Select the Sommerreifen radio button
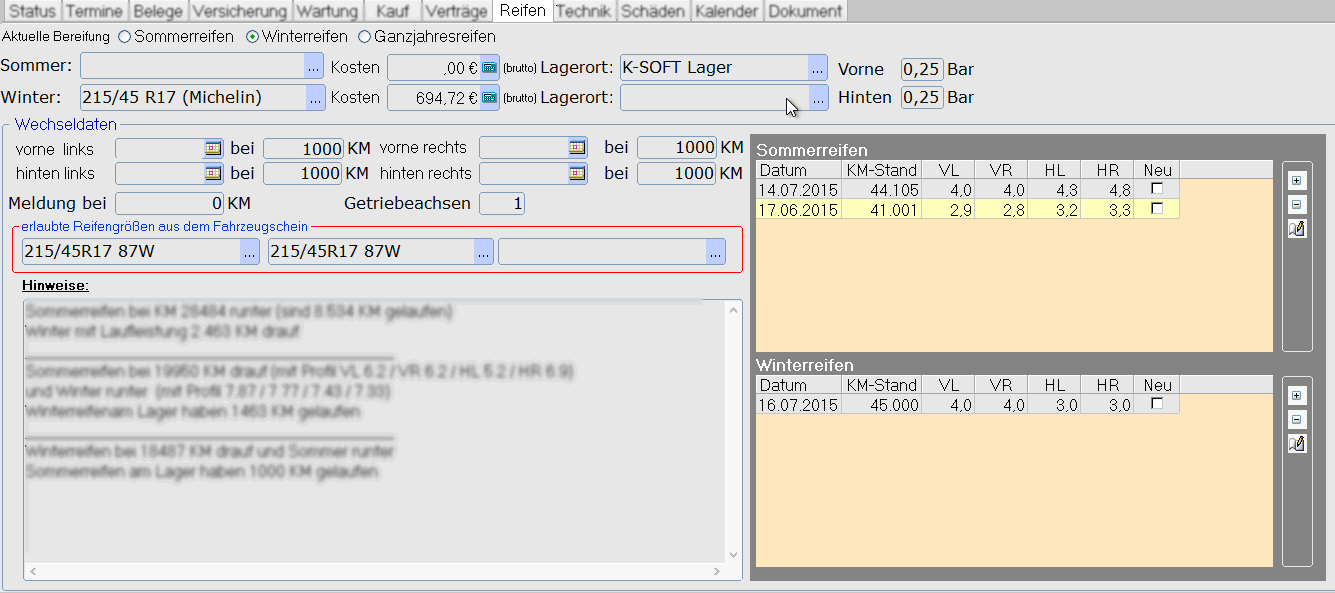The image size is (1335, 593). 125,37
